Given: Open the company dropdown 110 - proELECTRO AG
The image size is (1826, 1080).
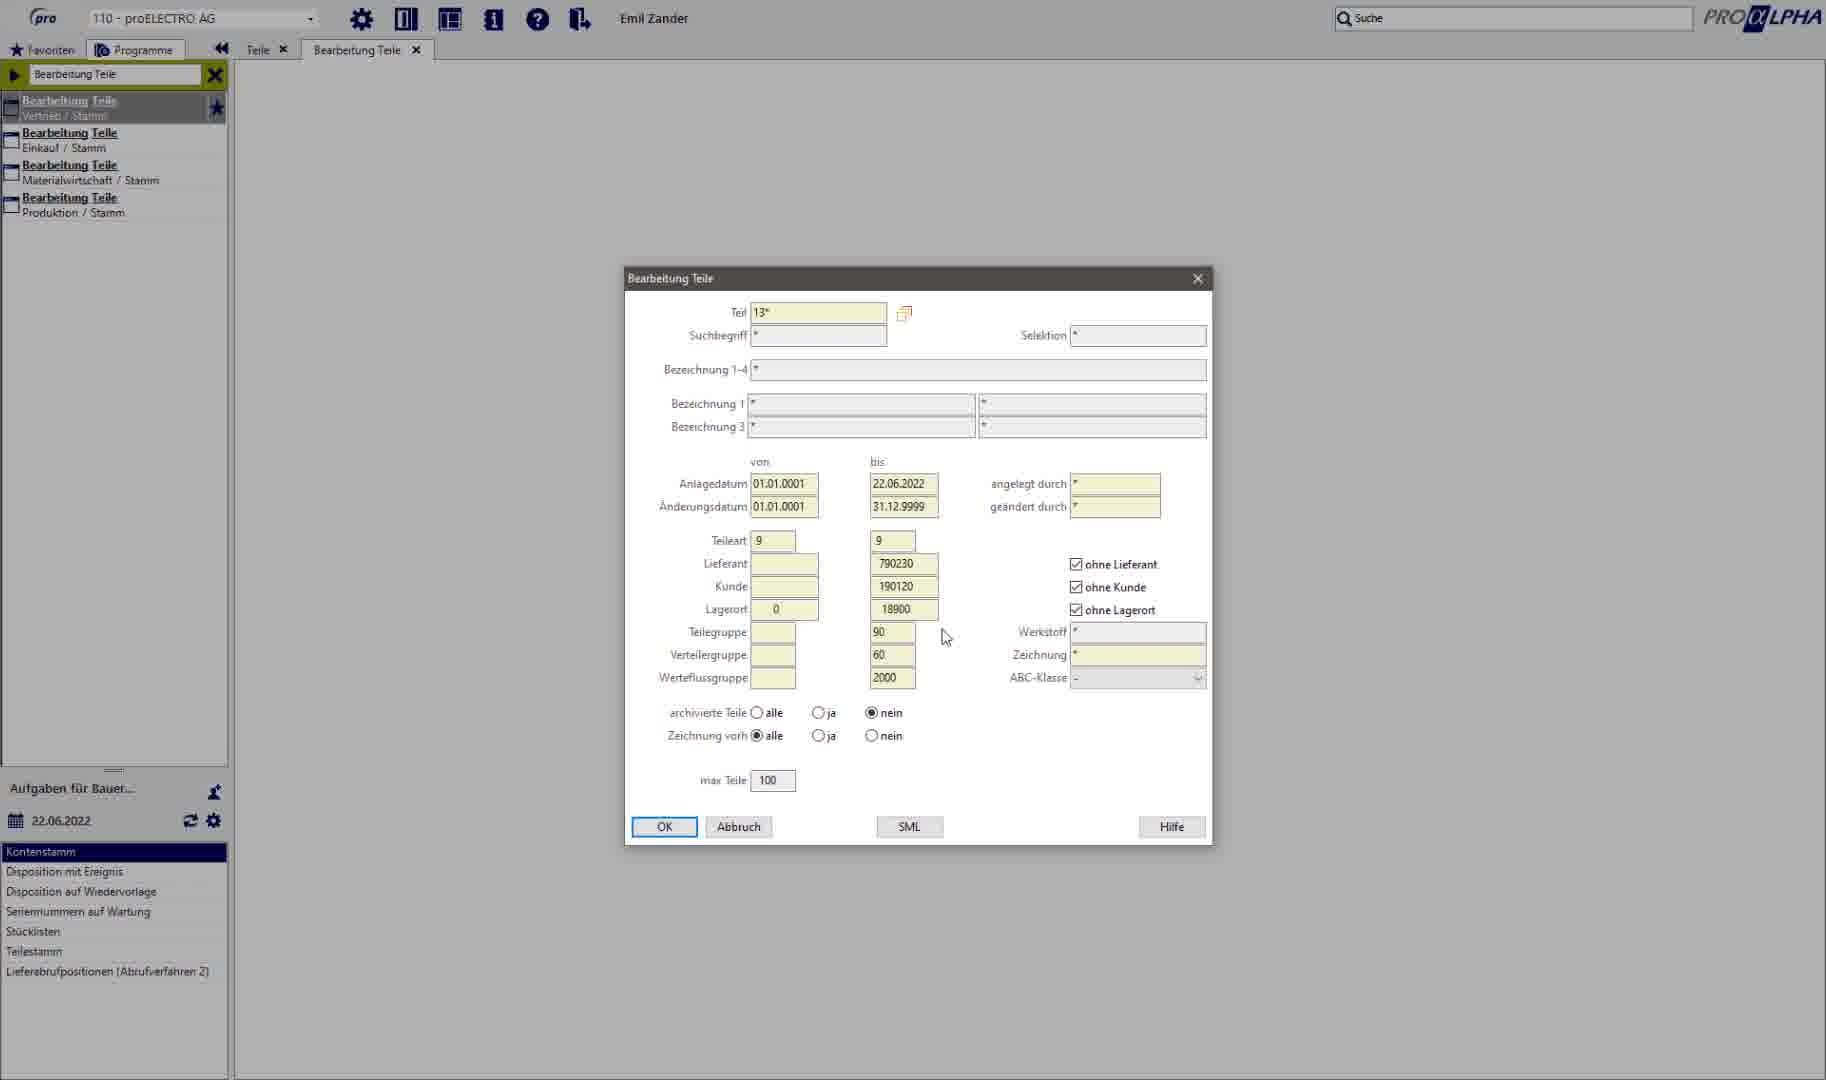Looking at the screenshot, I should tap(203, 18).
